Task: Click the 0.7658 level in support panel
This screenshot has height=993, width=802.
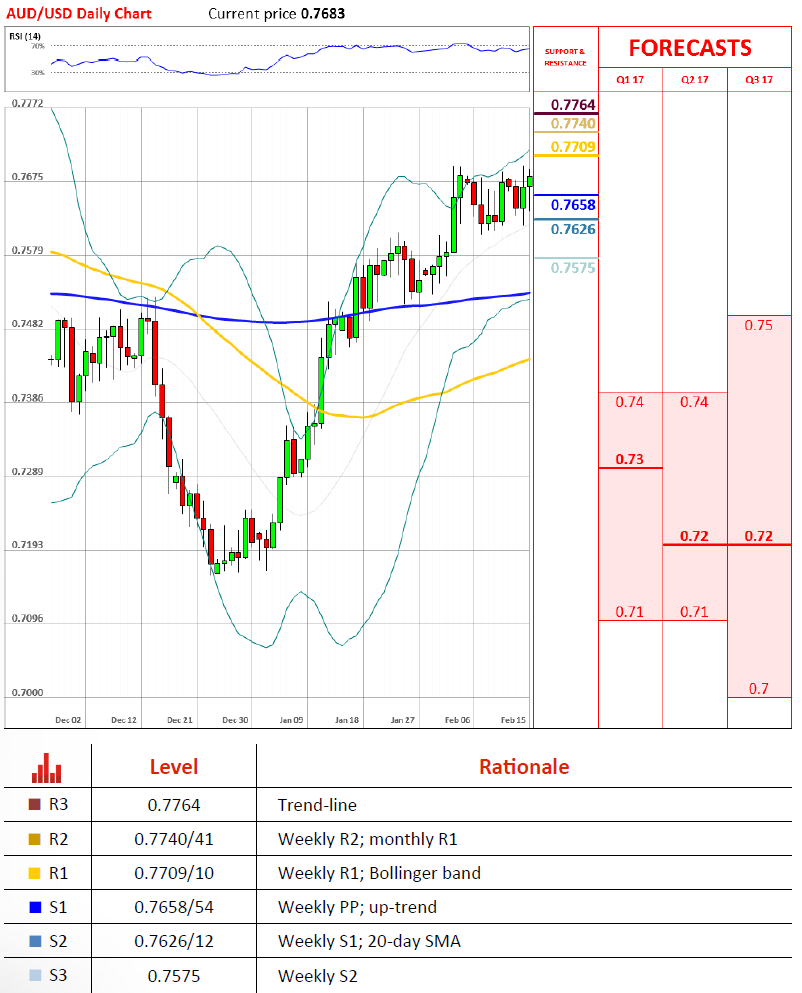Action: click(573, 205)
